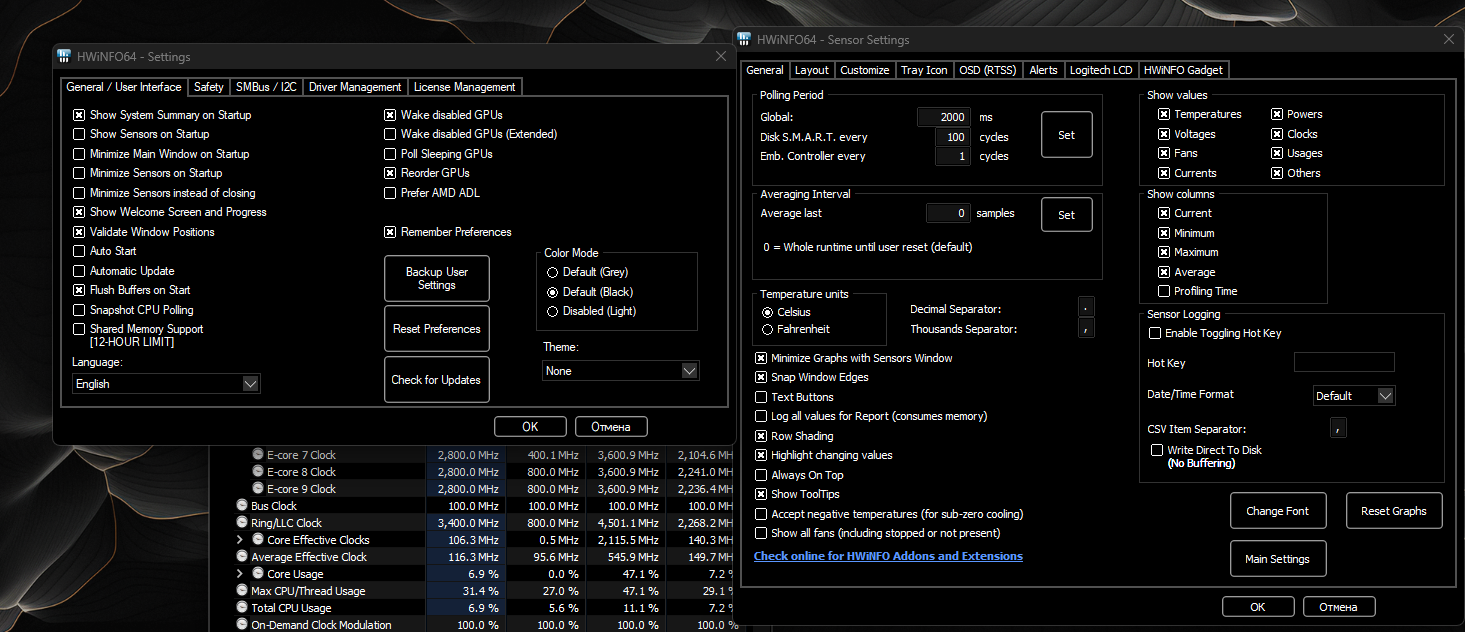Open the SMBus / I2C tab

266,87
